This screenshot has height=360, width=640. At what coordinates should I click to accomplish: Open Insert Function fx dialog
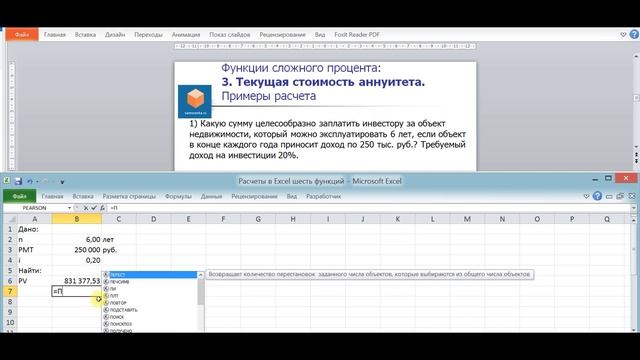click(102, 208)
